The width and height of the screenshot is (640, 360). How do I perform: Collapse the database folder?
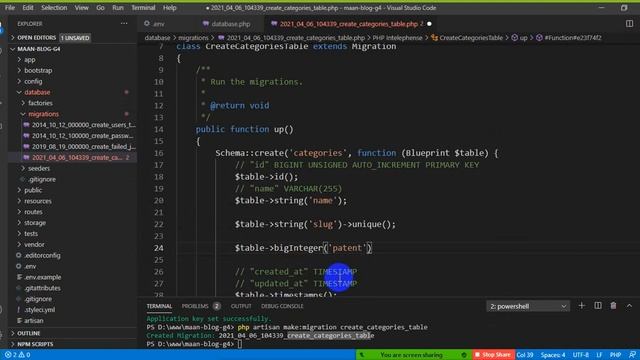pos(37,92)
